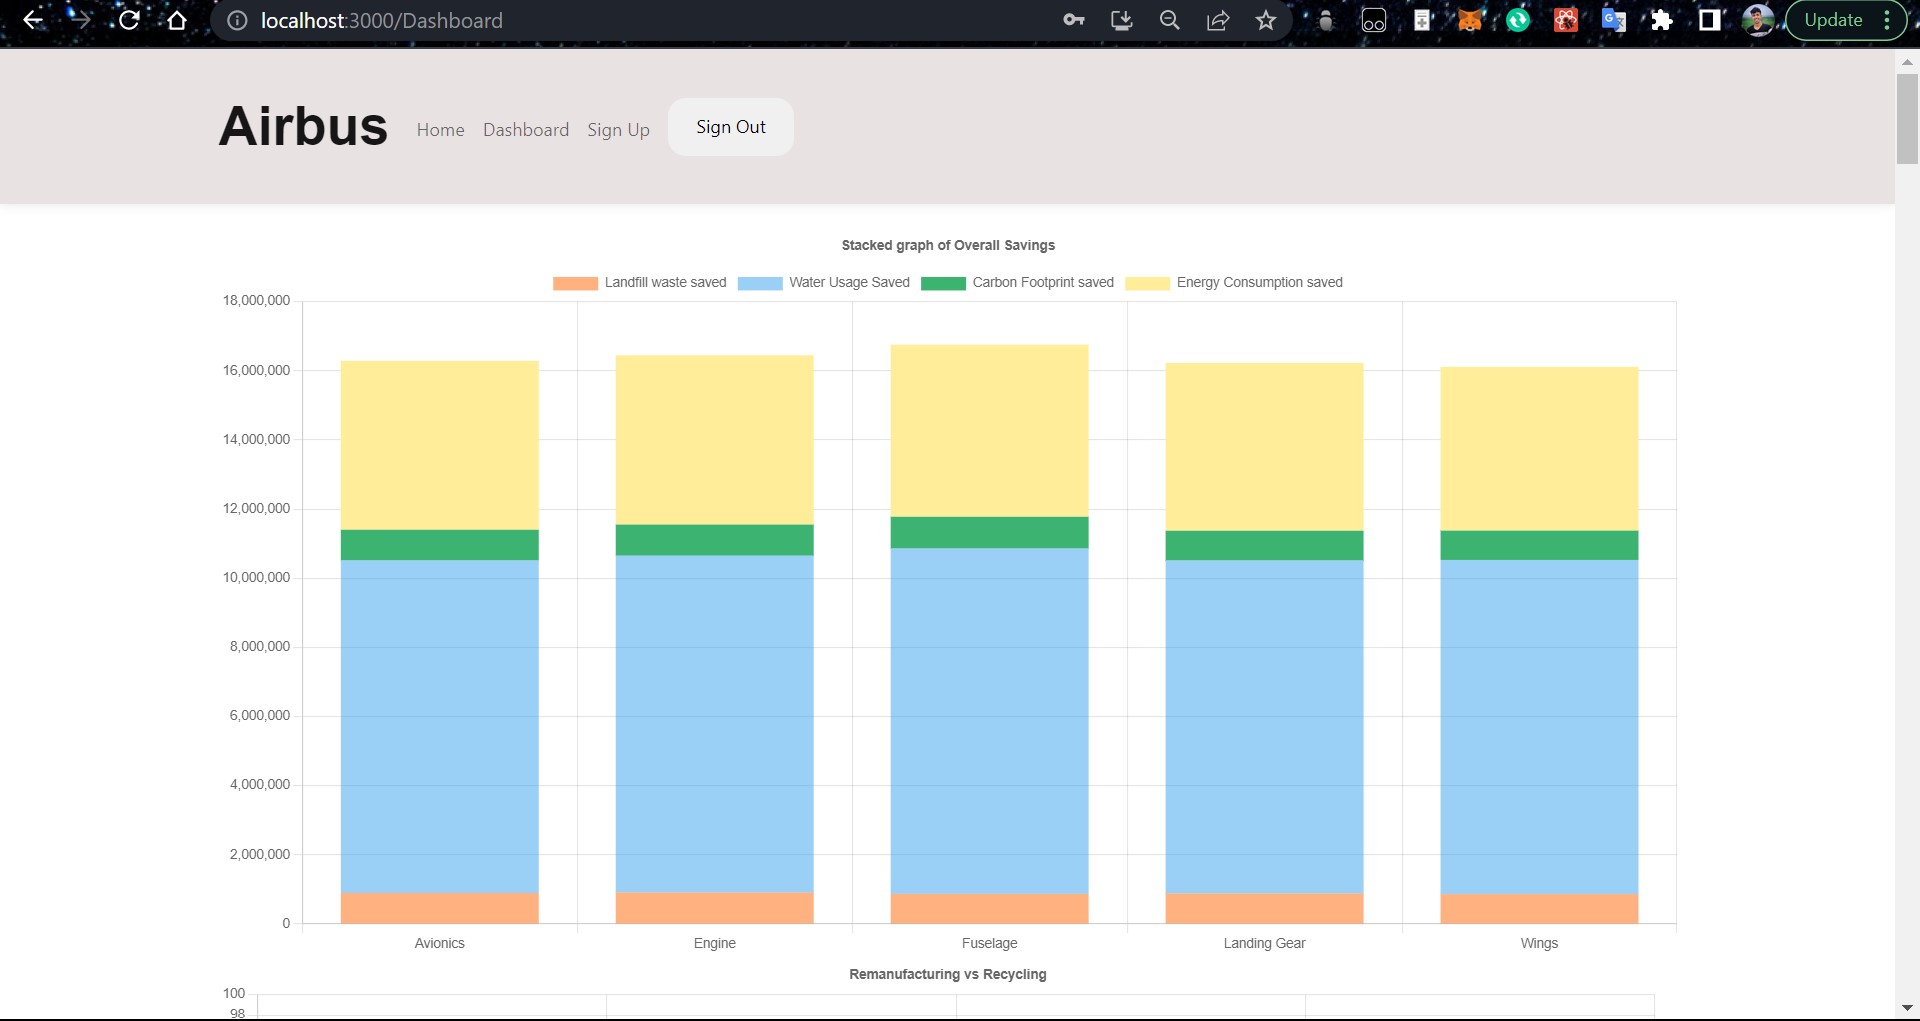Click the scrollbar up arrow
This screenshot has width=1920, height=1021.
1907,62
